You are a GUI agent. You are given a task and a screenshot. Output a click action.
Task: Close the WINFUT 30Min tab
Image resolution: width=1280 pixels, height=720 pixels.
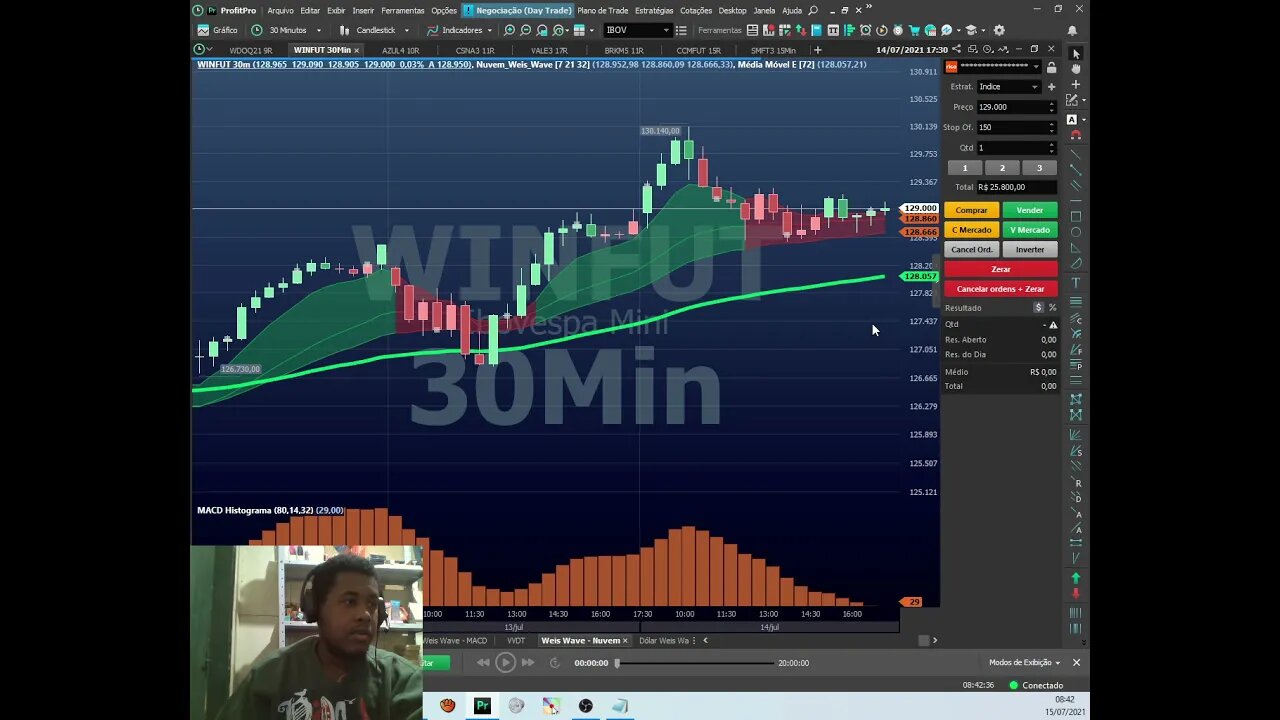pos(357,50)
